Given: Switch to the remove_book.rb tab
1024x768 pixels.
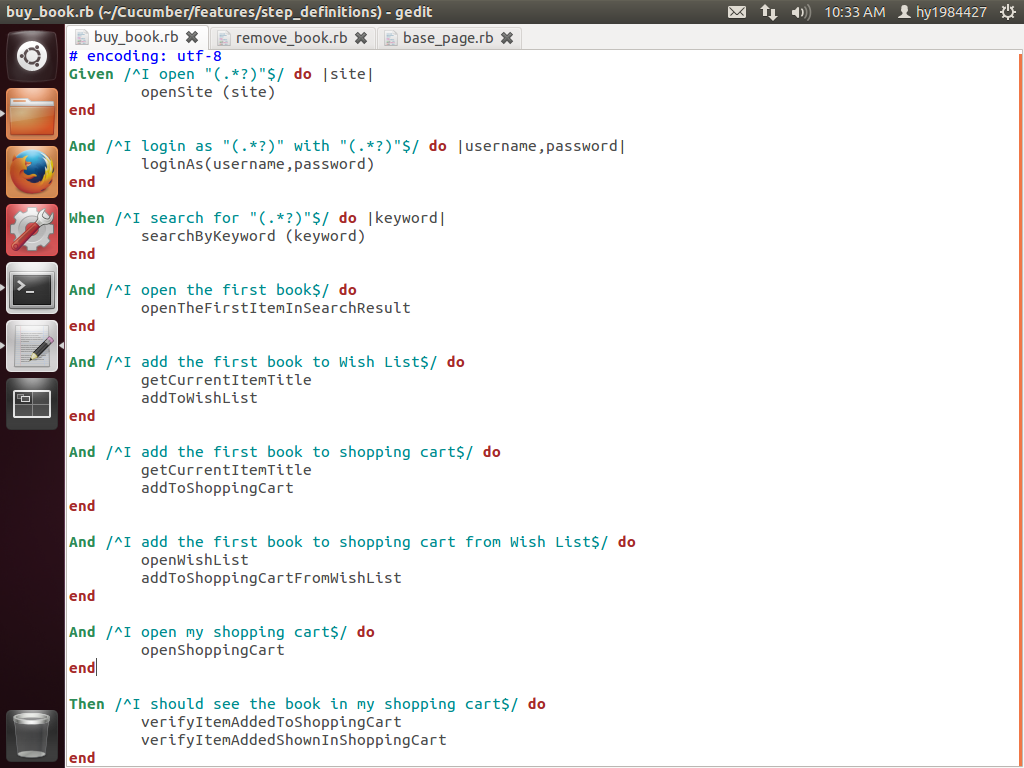Looking at the screenshot, I should coord(291,38).
